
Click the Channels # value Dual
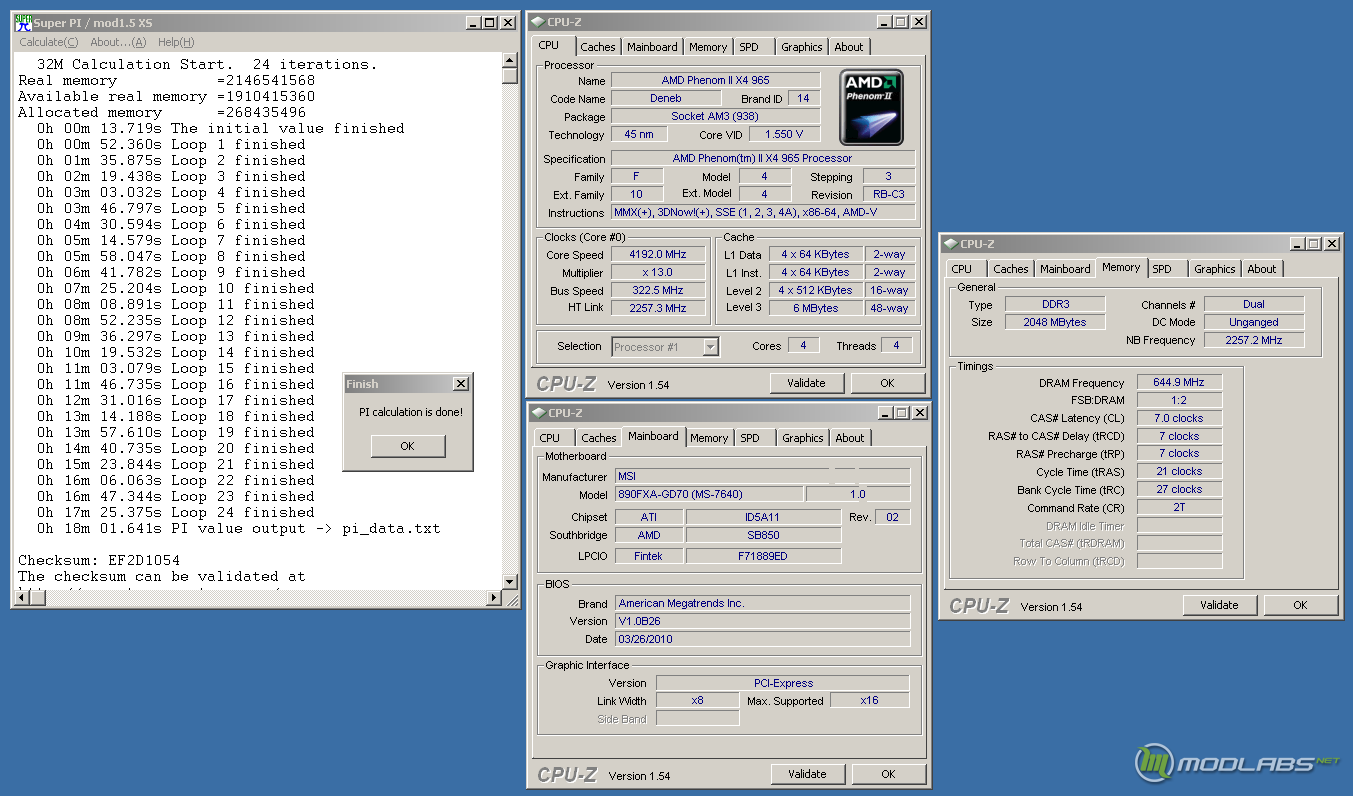1254,304
